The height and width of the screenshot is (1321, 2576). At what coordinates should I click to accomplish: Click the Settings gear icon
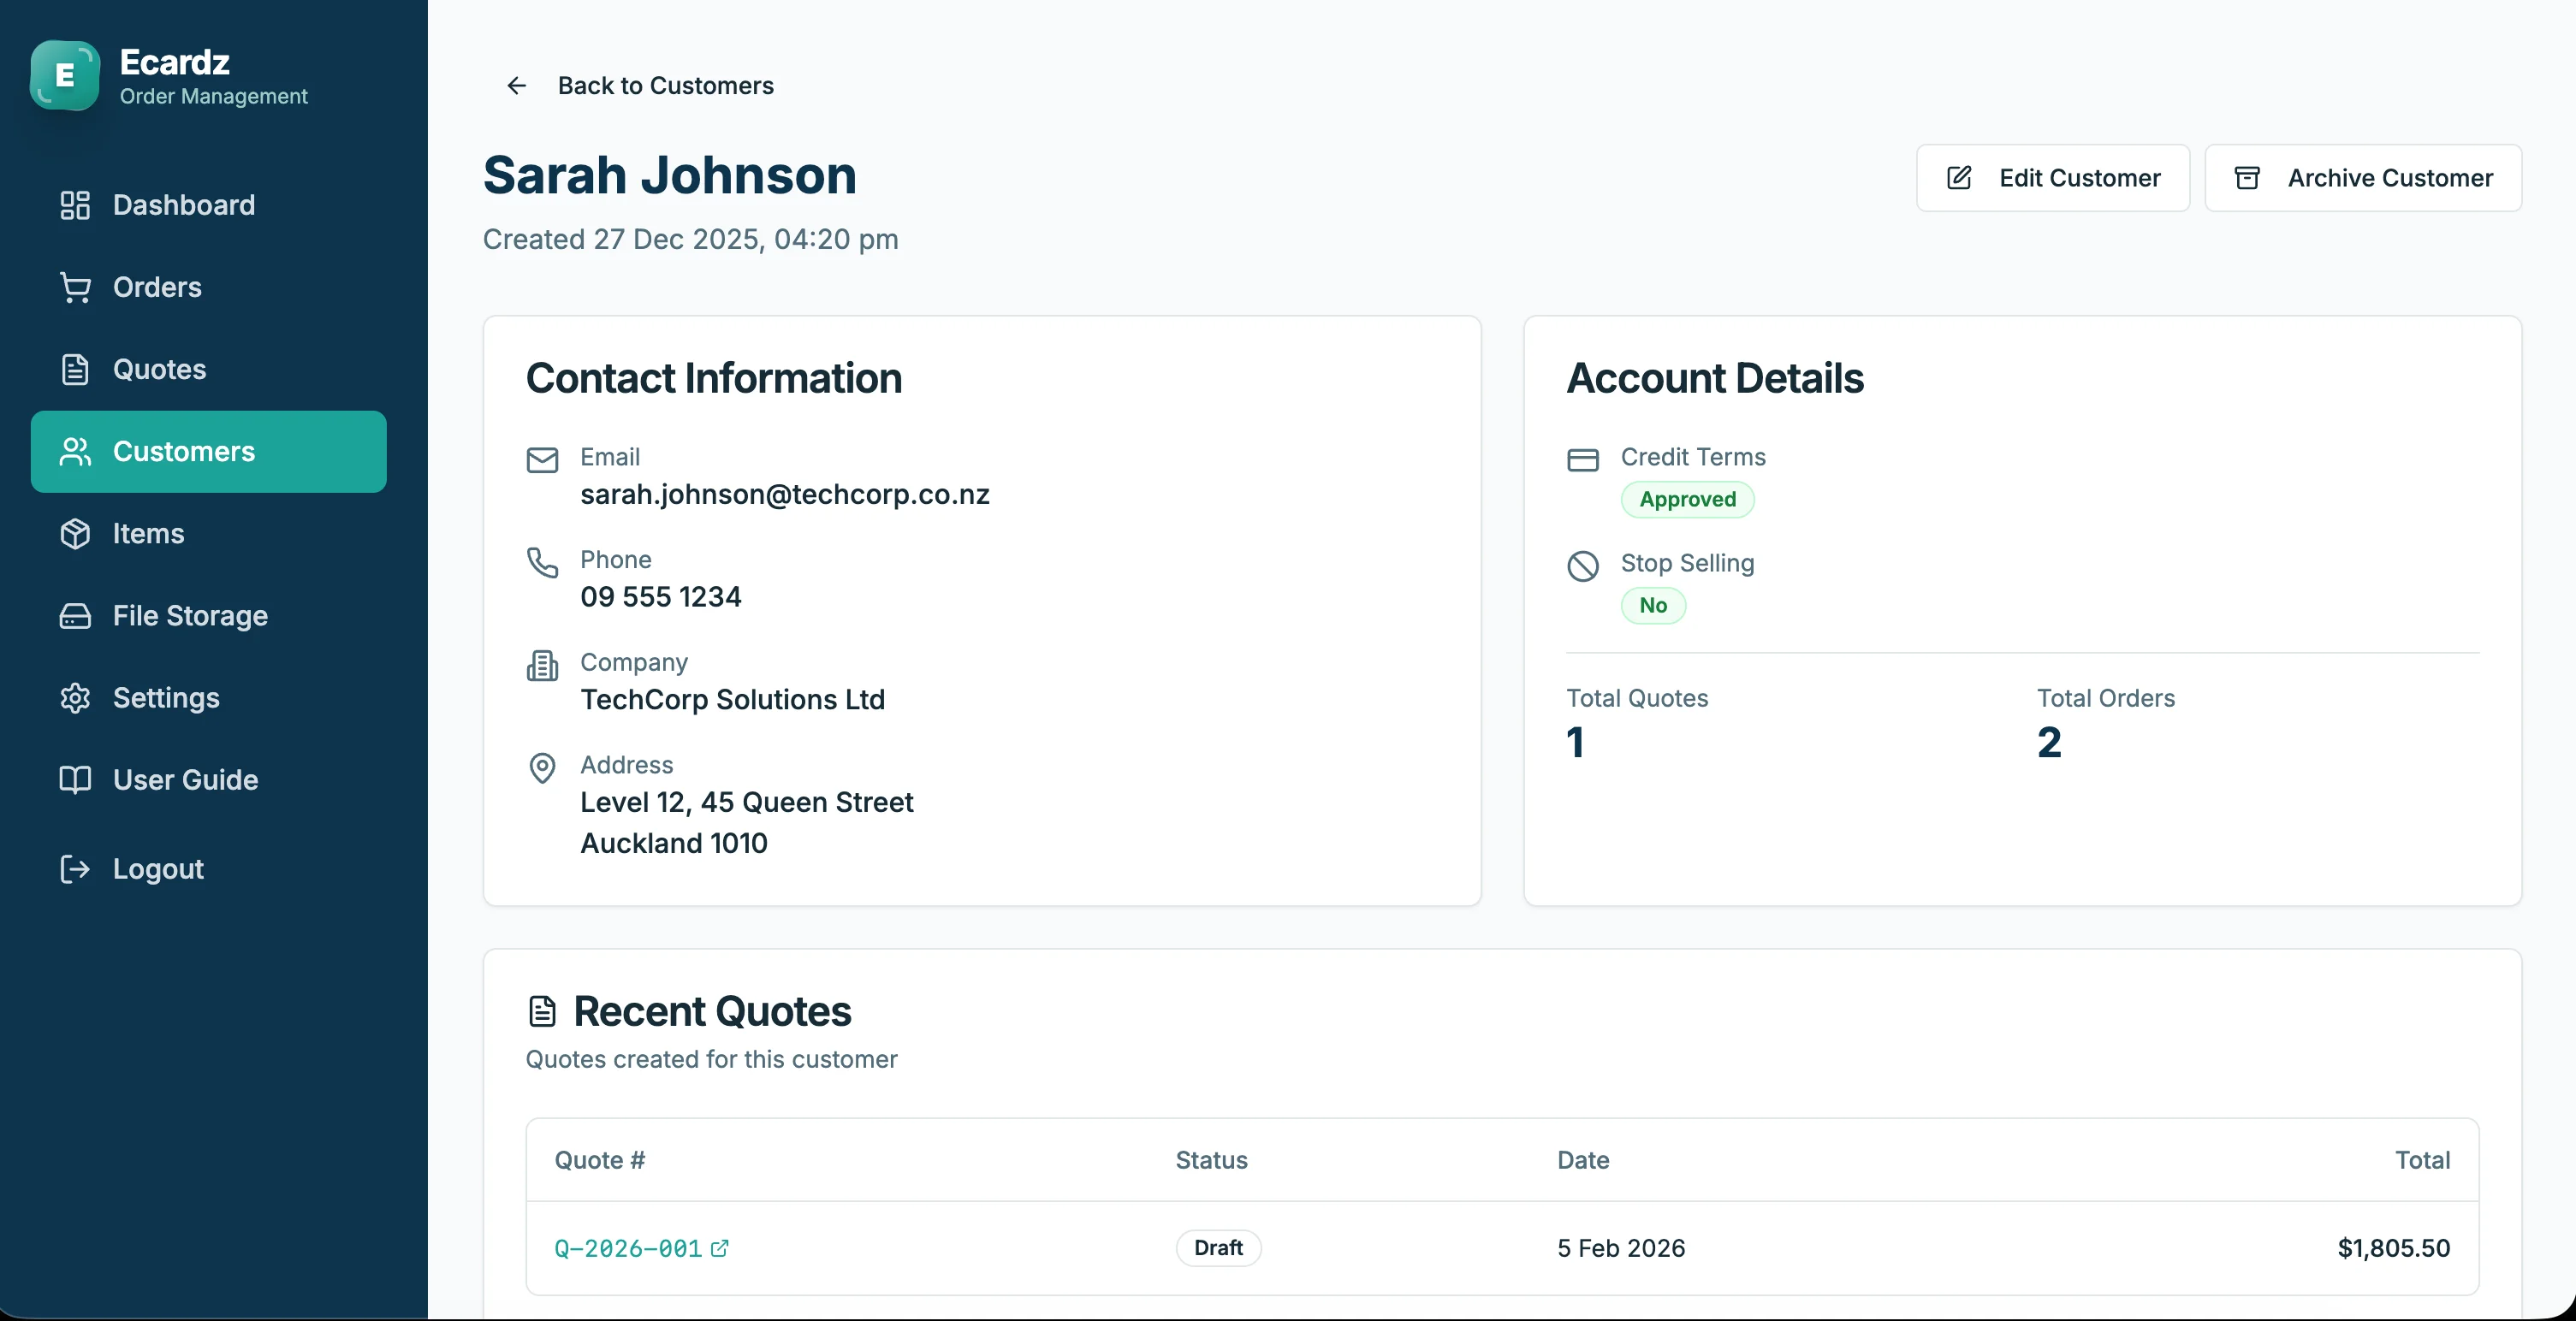pyautogui.click(x=75, y=697)
